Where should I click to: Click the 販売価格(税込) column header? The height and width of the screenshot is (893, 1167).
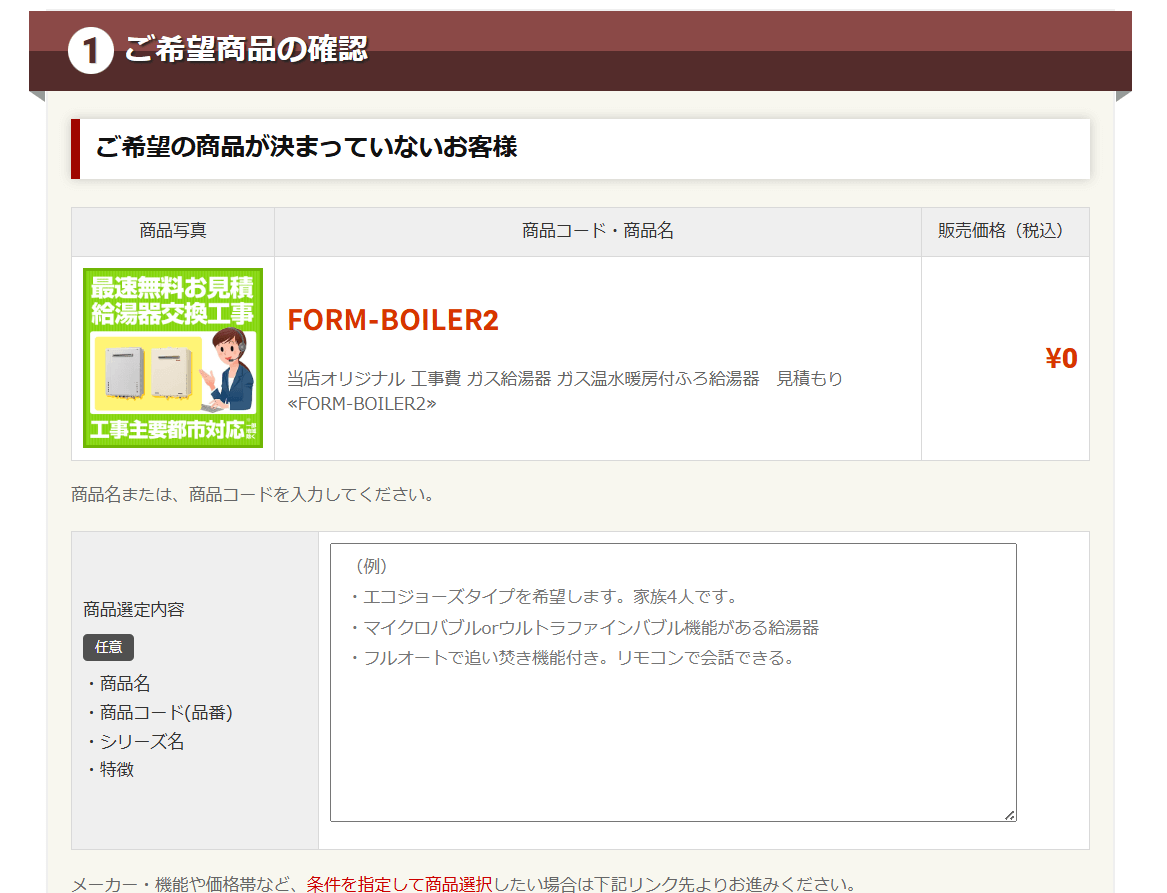tap(1004, 231)
